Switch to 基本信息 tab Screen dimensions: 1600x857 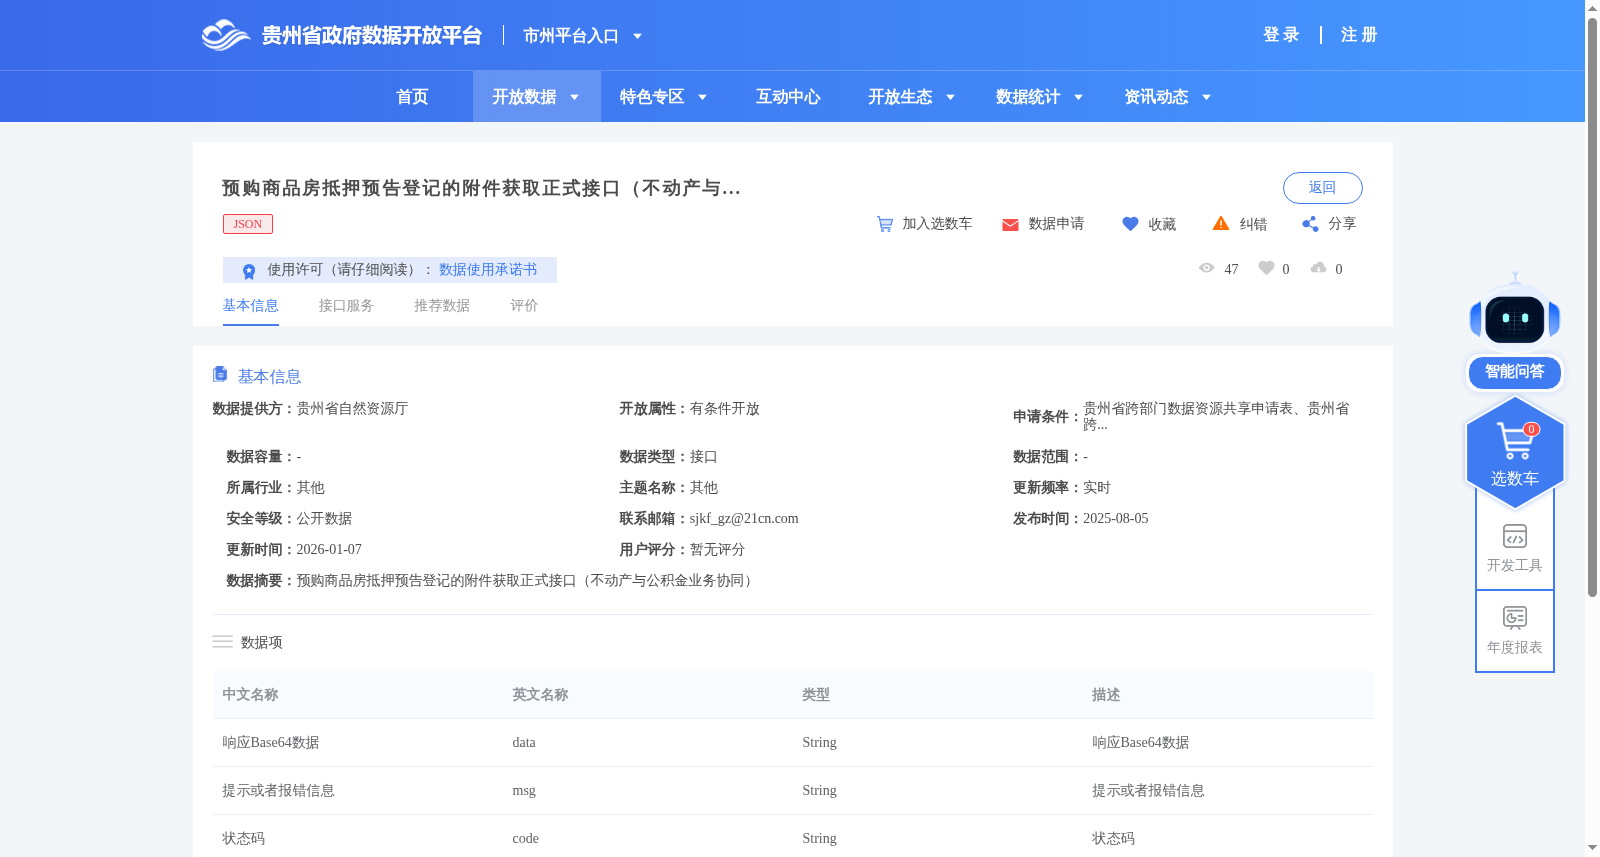[250, 306]
